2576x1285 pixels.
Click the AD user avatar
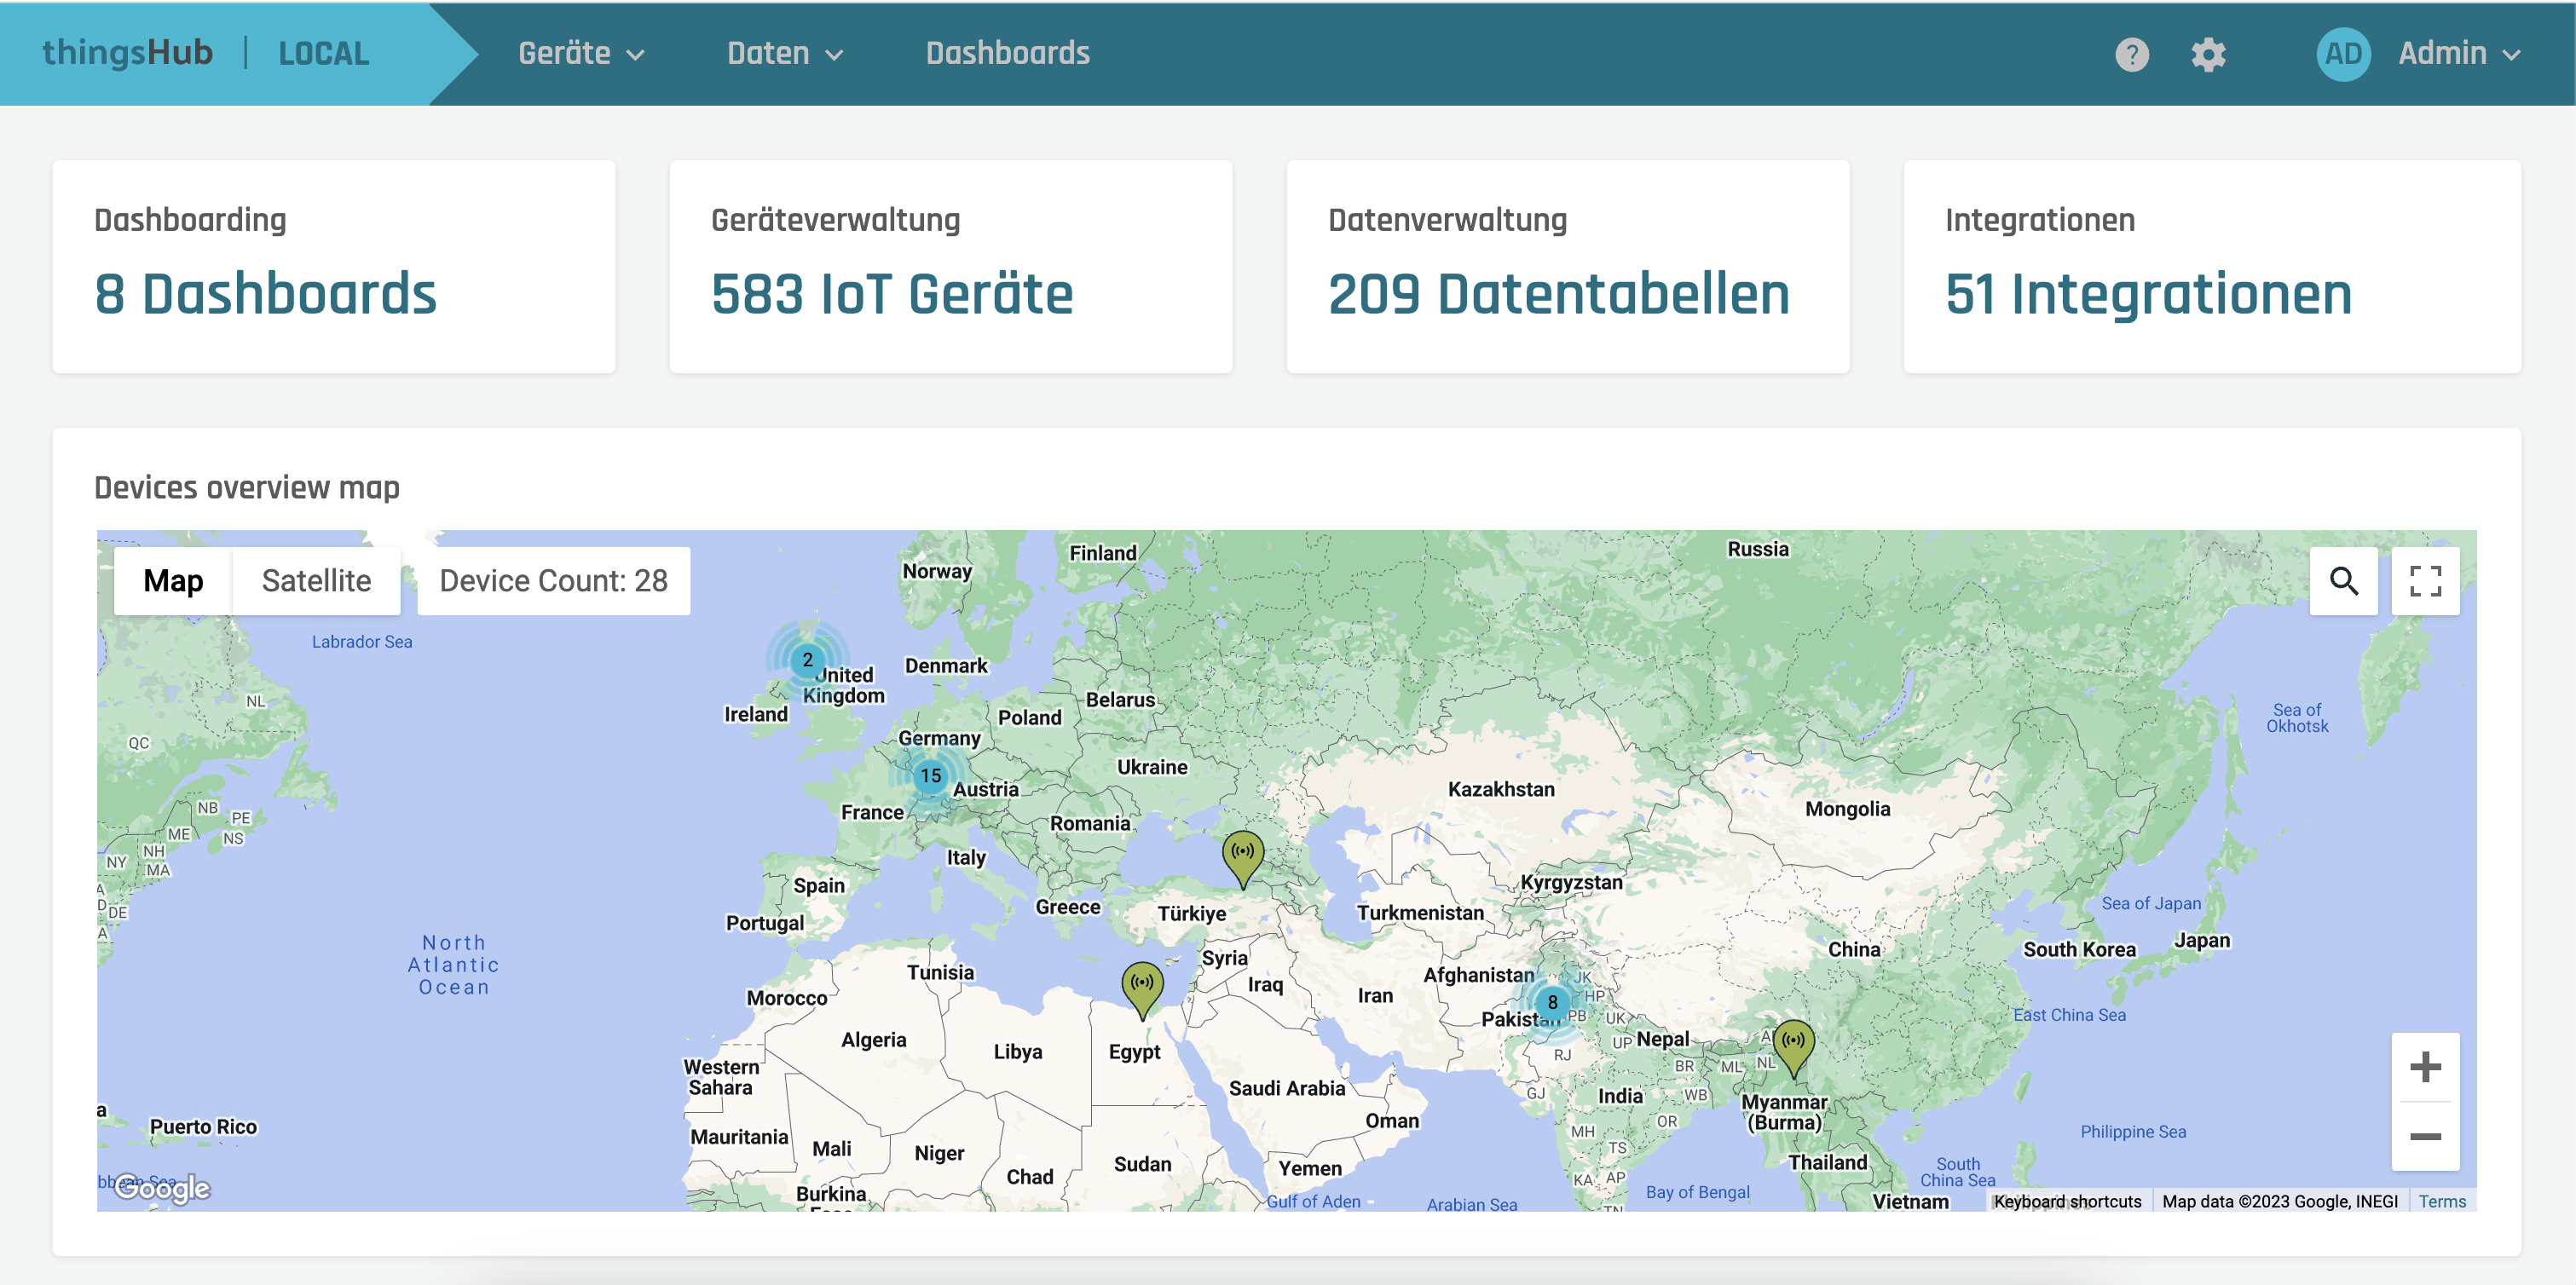click(2343, 54)
